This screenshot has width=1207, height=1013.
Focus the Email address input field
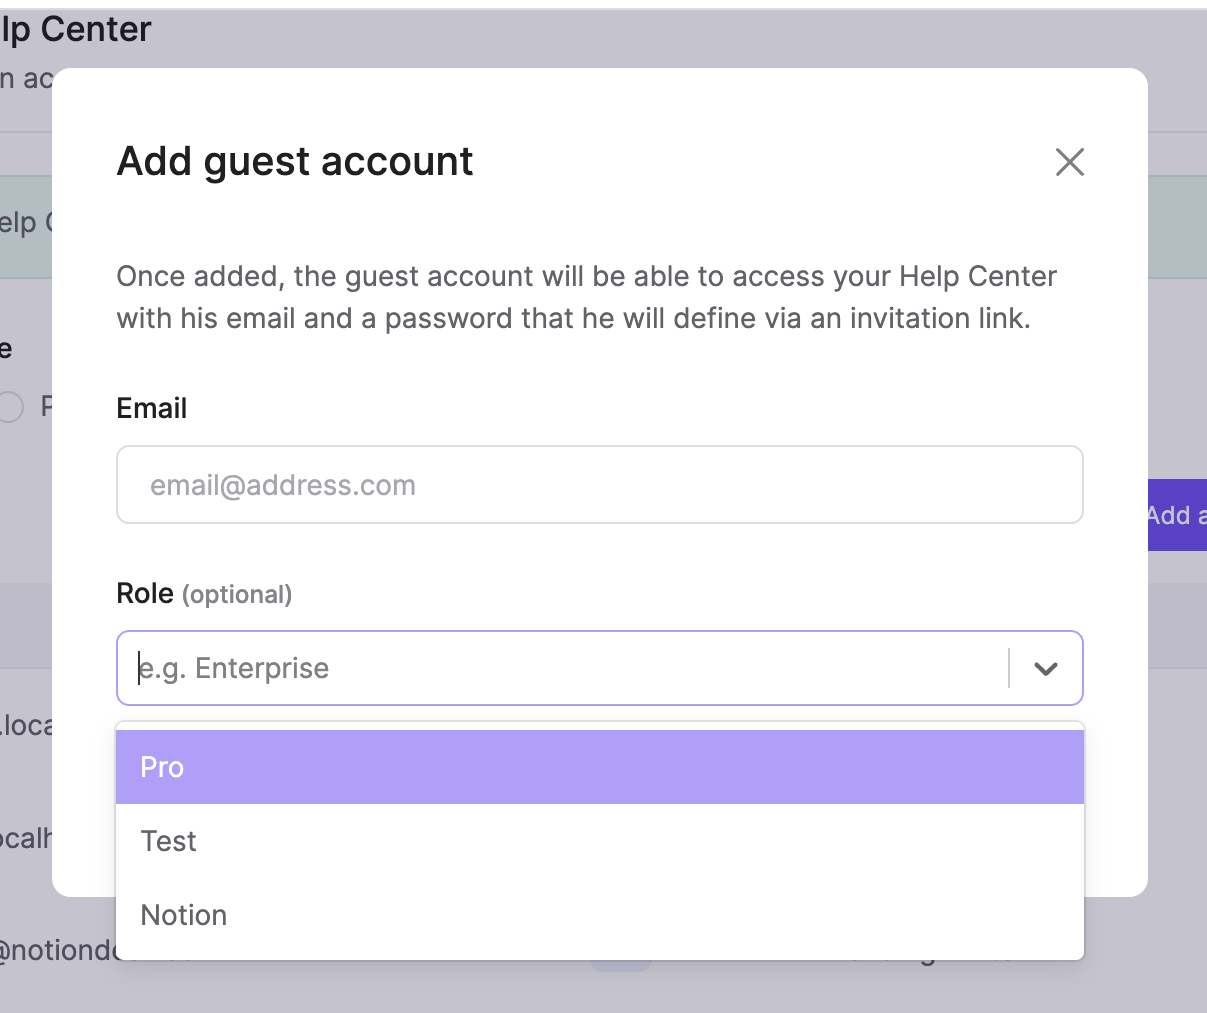pos(600,485)
